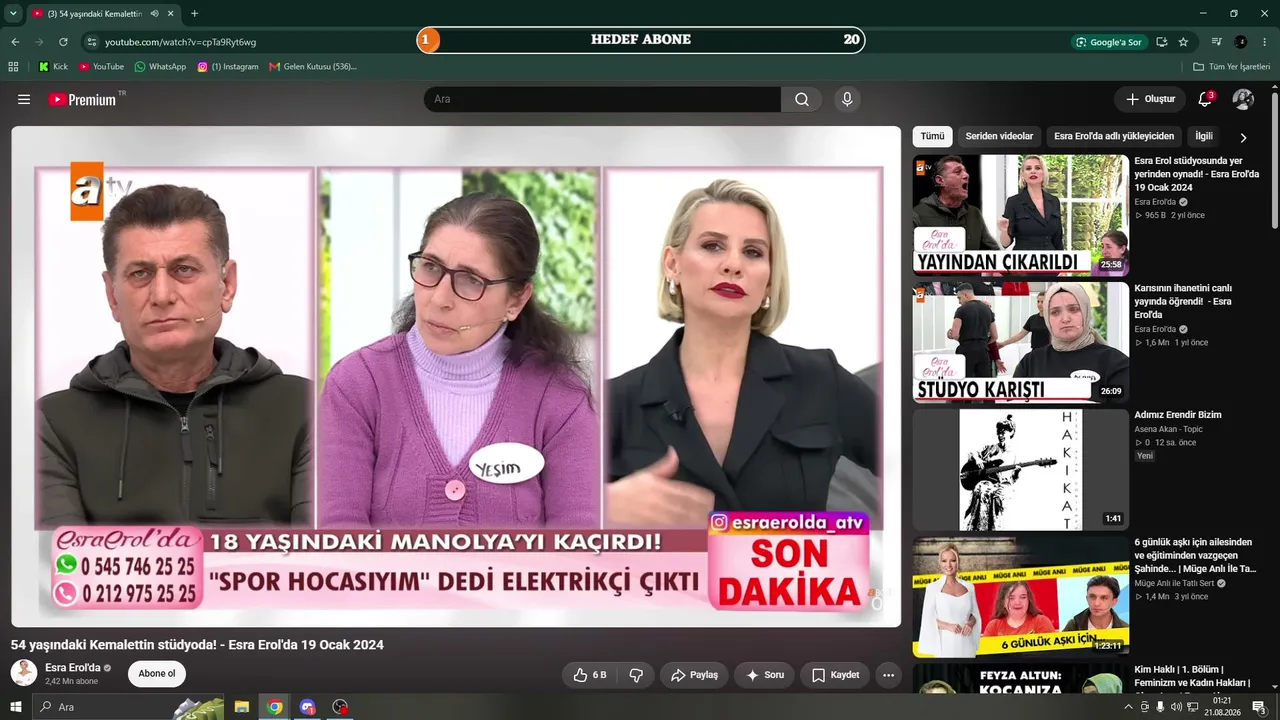Expand the Tüm Yer İşaretleri folder
The height and width of the screenshot is (720, 1280).
point(1231,67)
